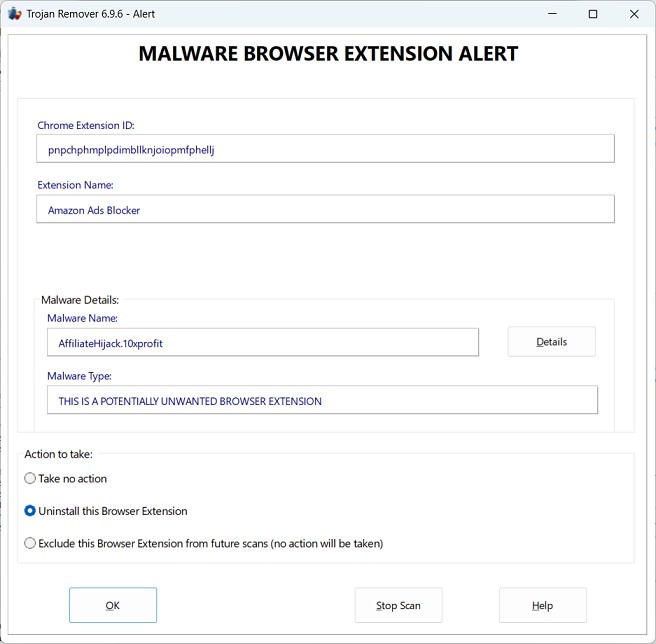Click in the Chrome Extension ID field
Screen dimensions: 656x644
(x=325, y=149)
